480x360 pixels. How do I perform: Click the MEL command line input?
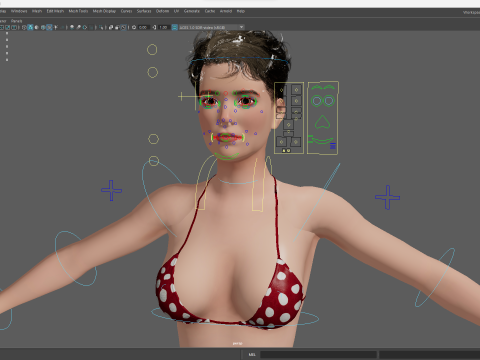[x=318, y=354]
